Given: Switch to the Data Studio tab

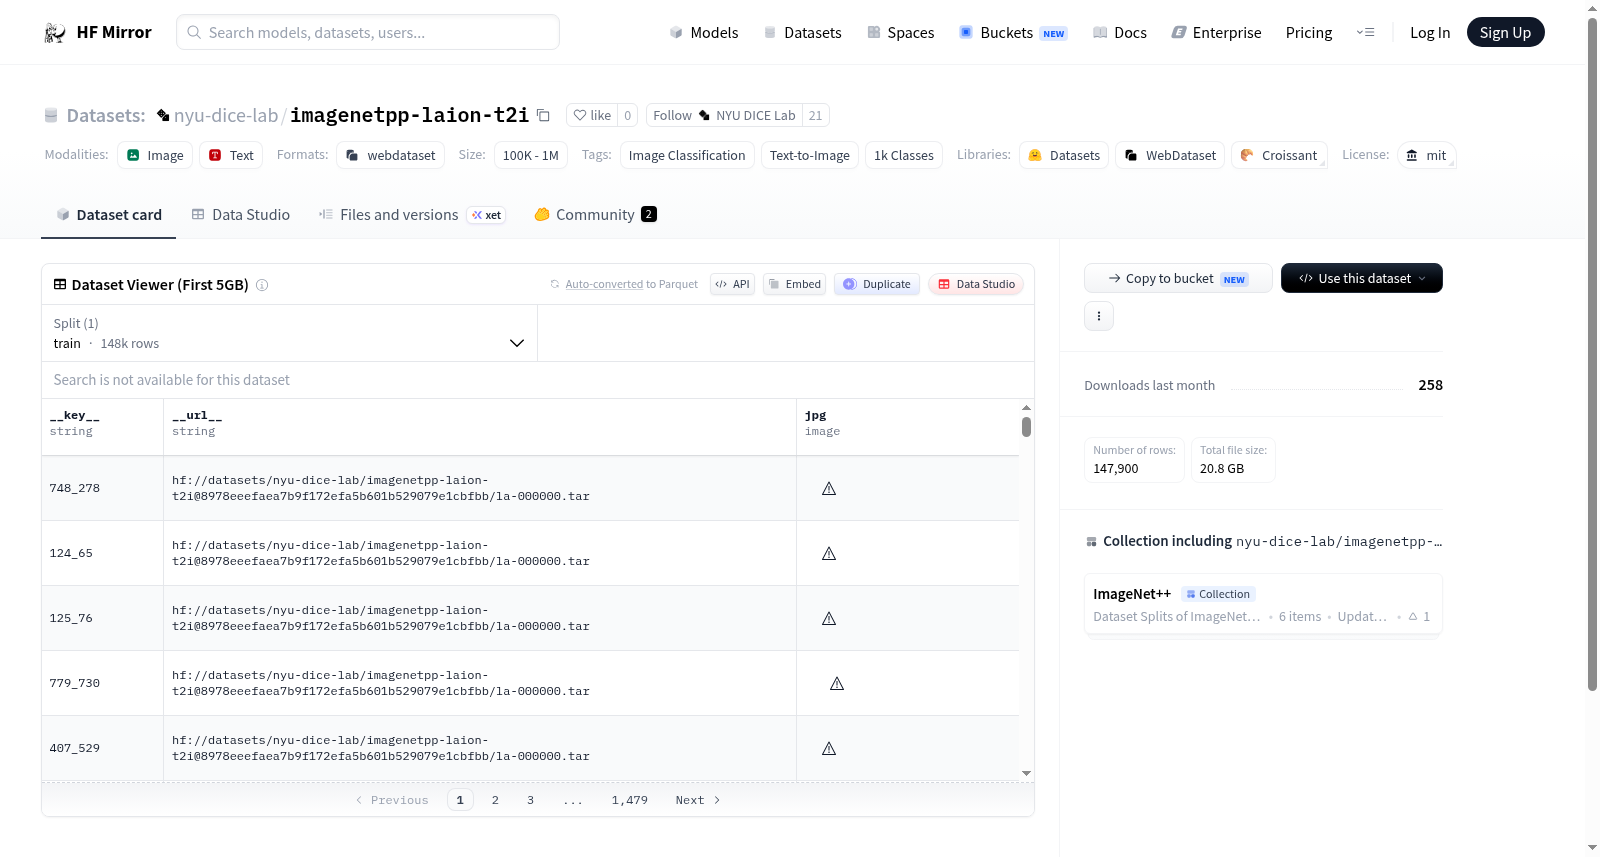Looking at the screenshot, I should click(241, 215).
